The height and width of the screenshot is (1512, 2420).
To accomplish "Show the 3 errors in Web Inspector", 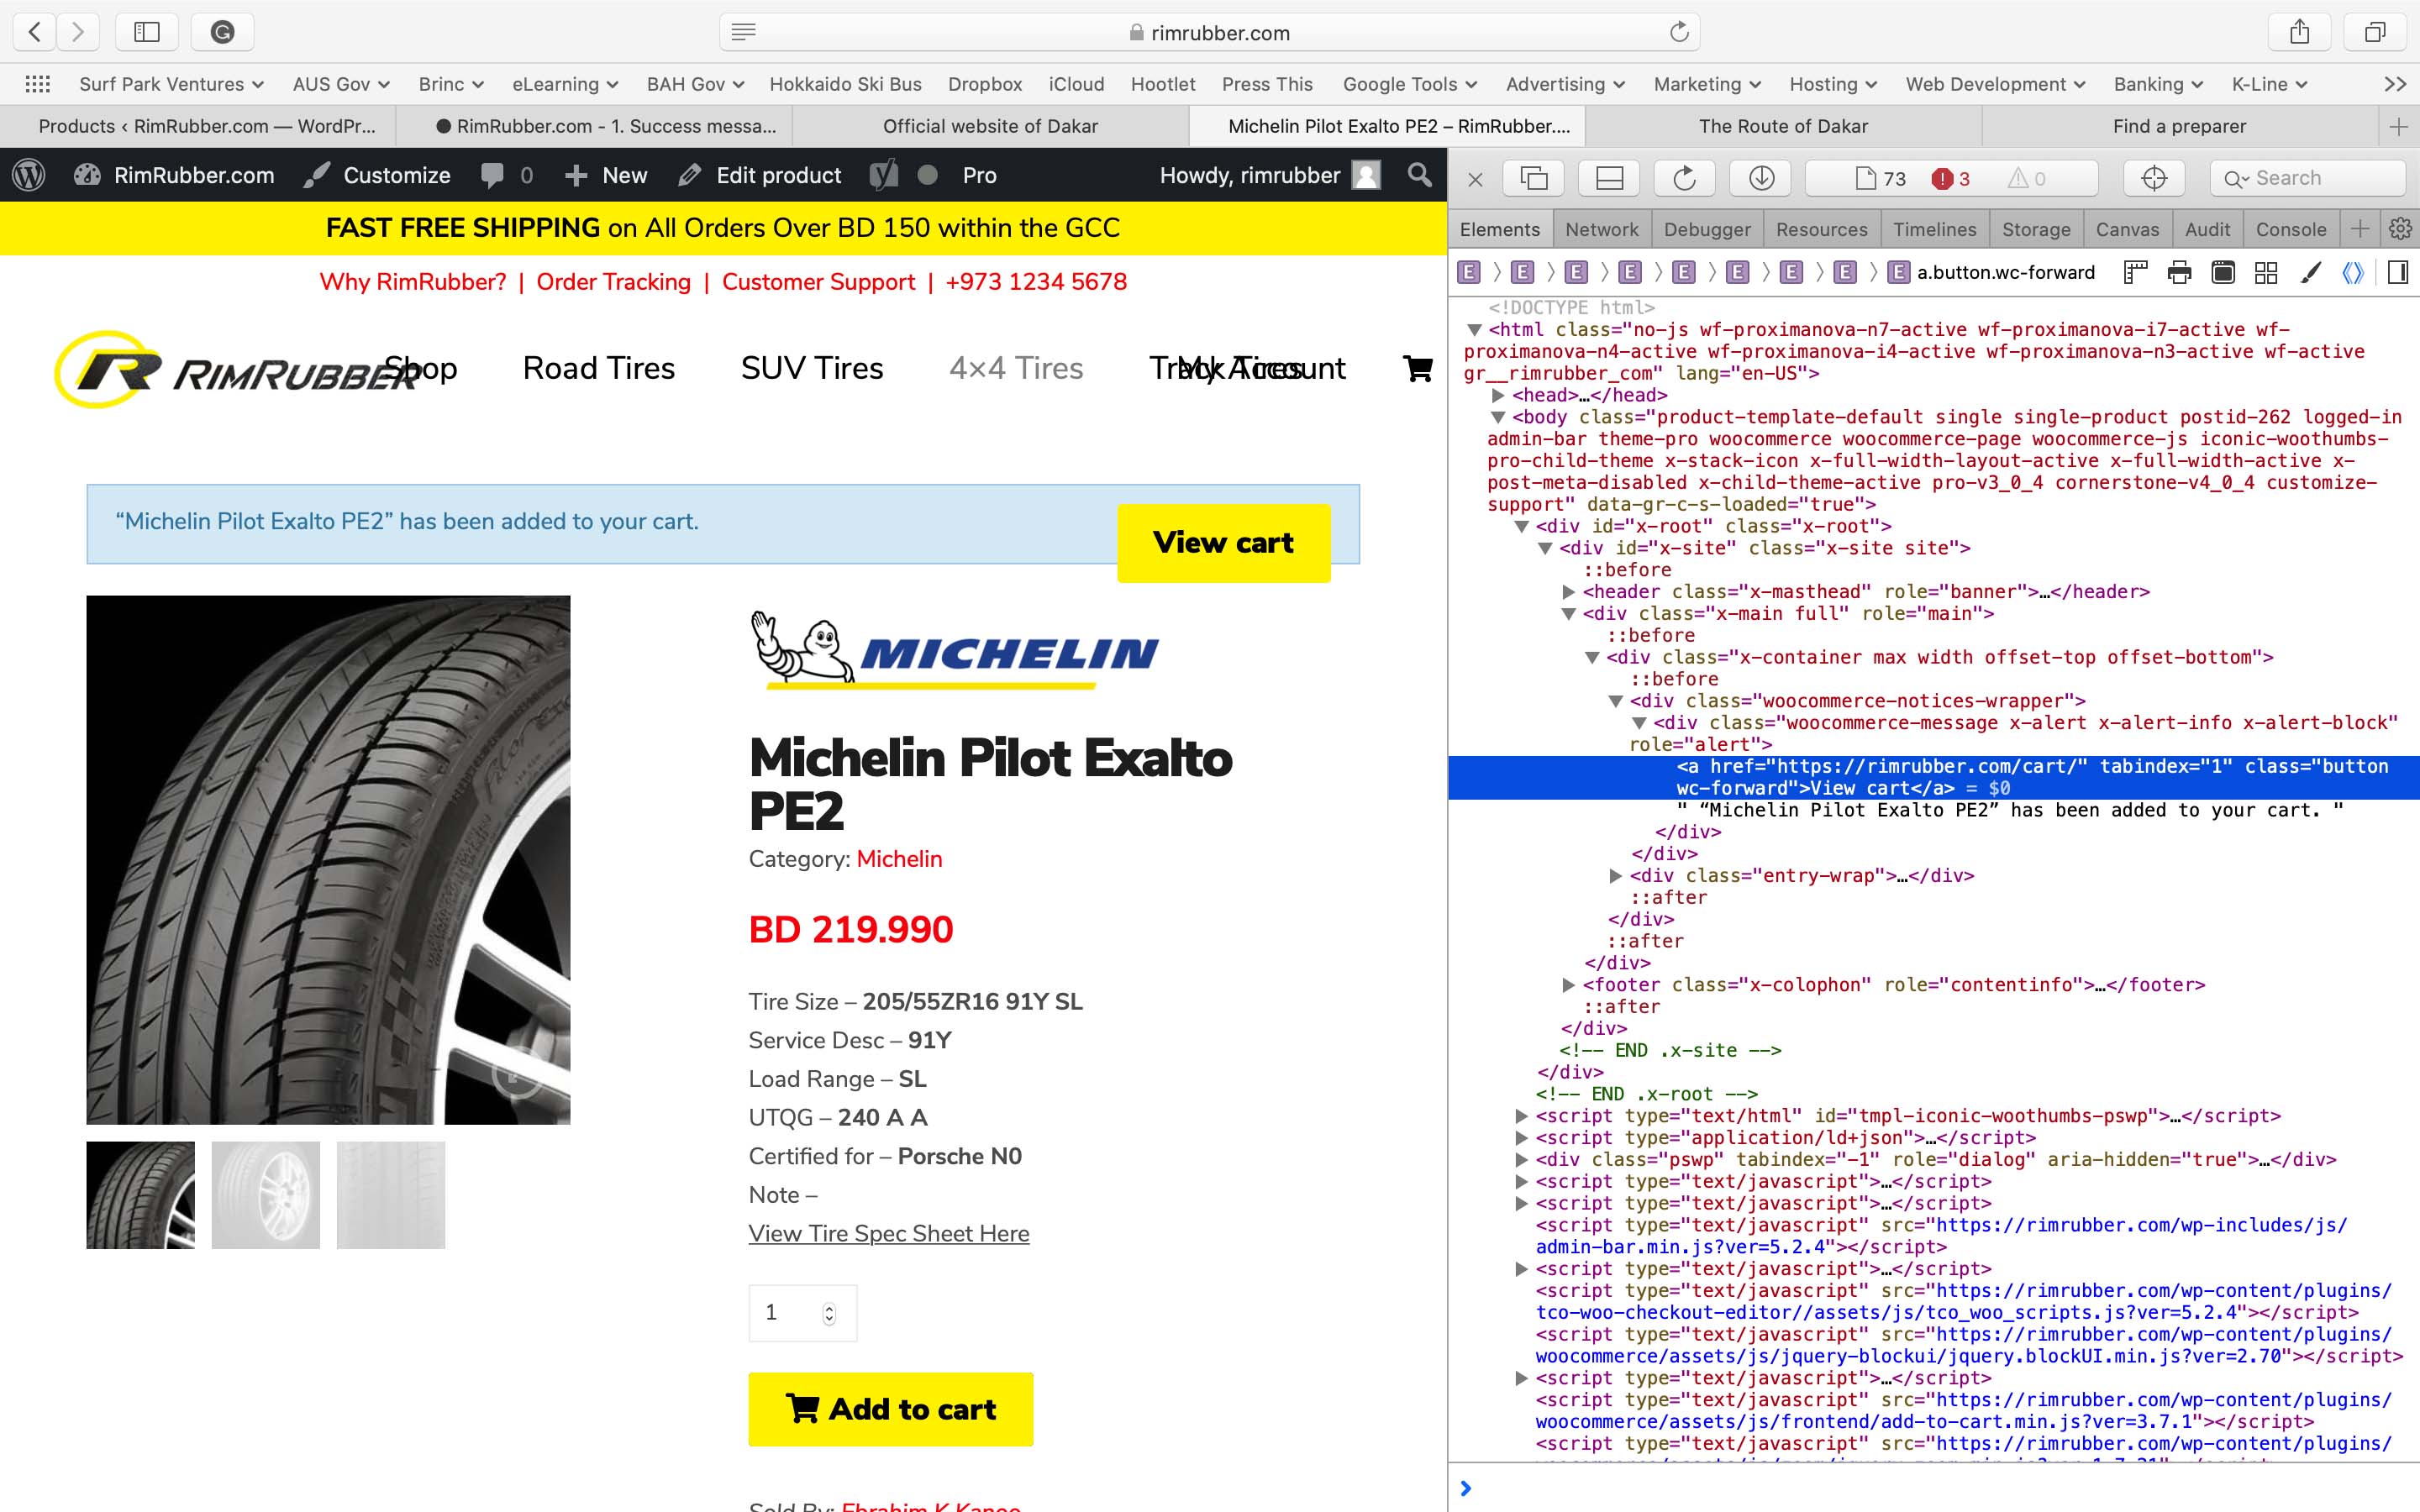I will [x=1951, y=178].
